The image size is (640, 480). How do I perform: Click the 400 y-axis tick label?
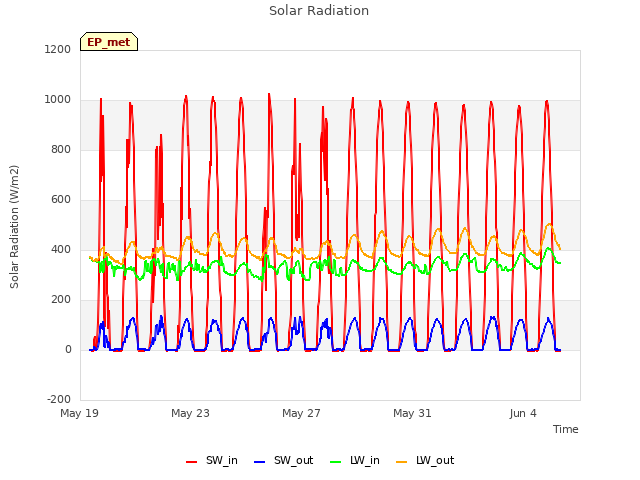(61, 249)
